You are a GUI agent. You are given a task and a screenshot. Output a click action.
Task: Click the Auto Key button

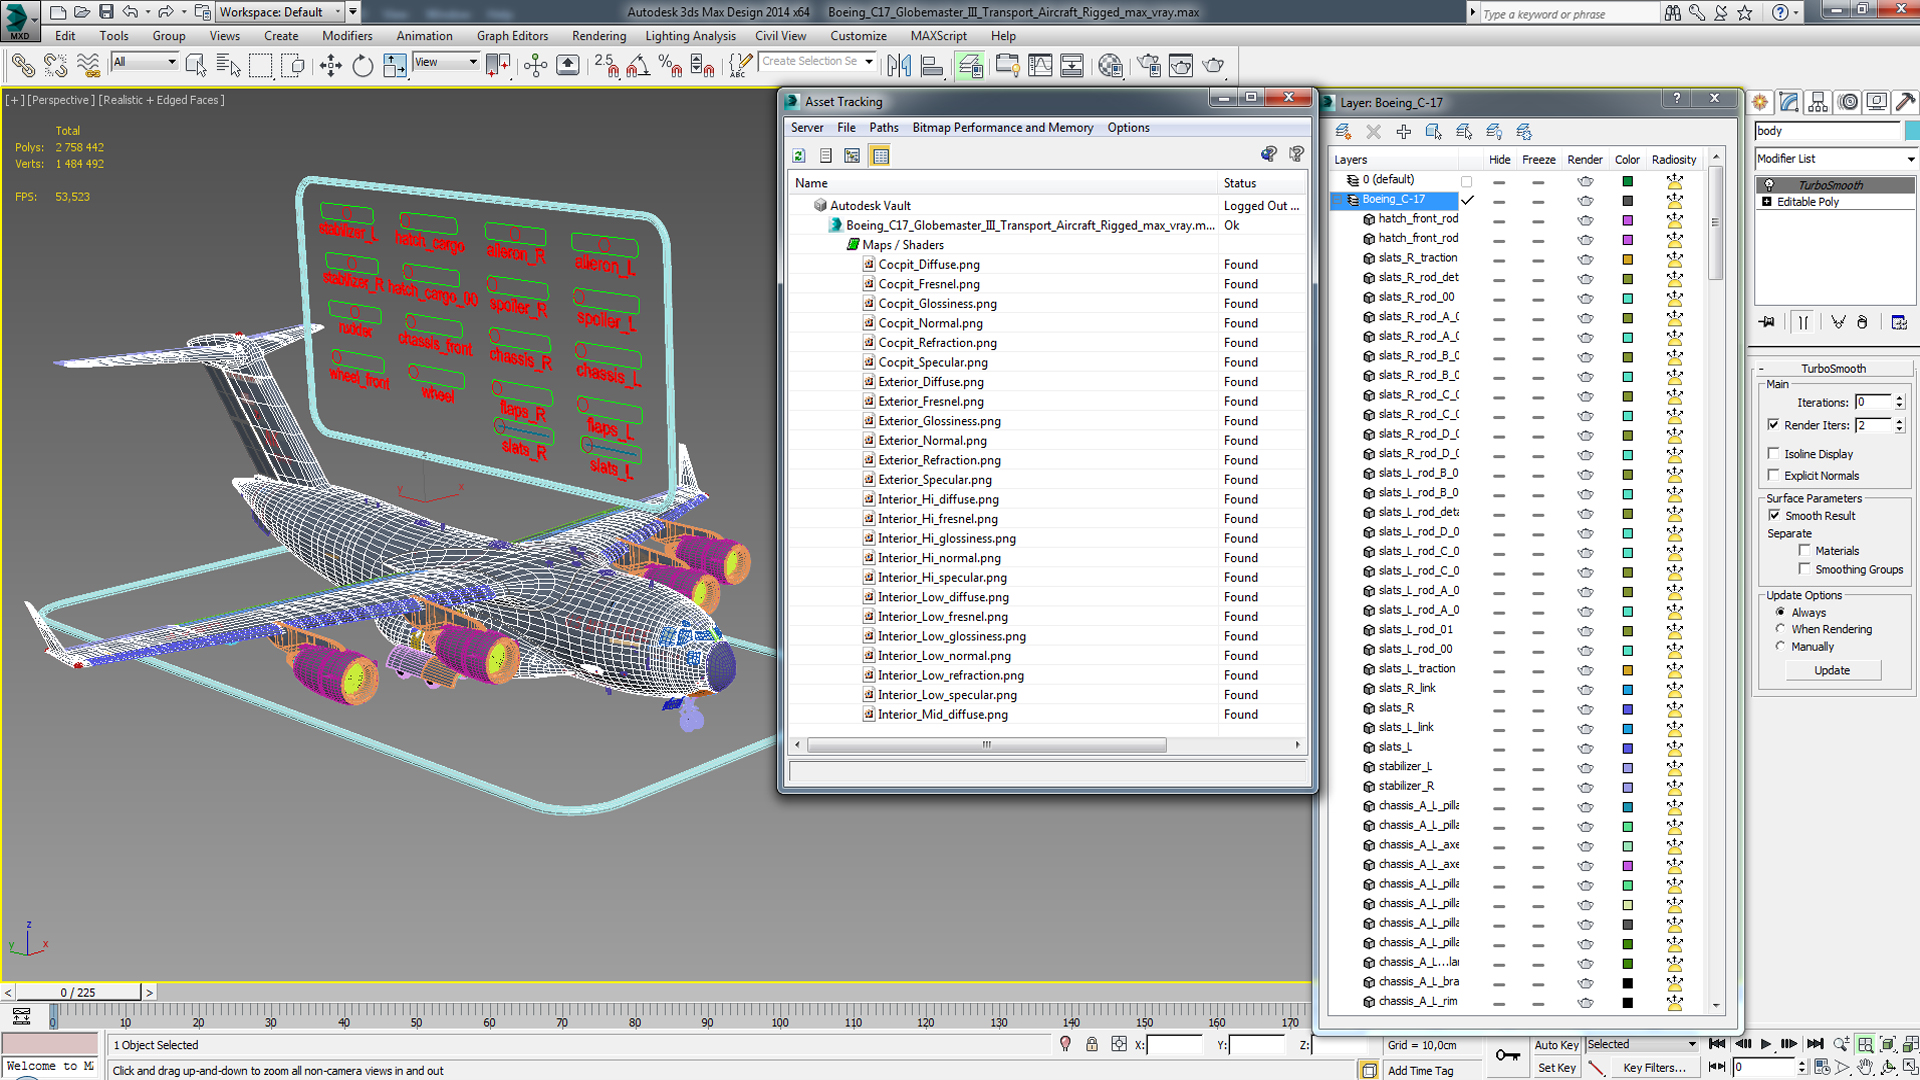tap(1556, 1045)
